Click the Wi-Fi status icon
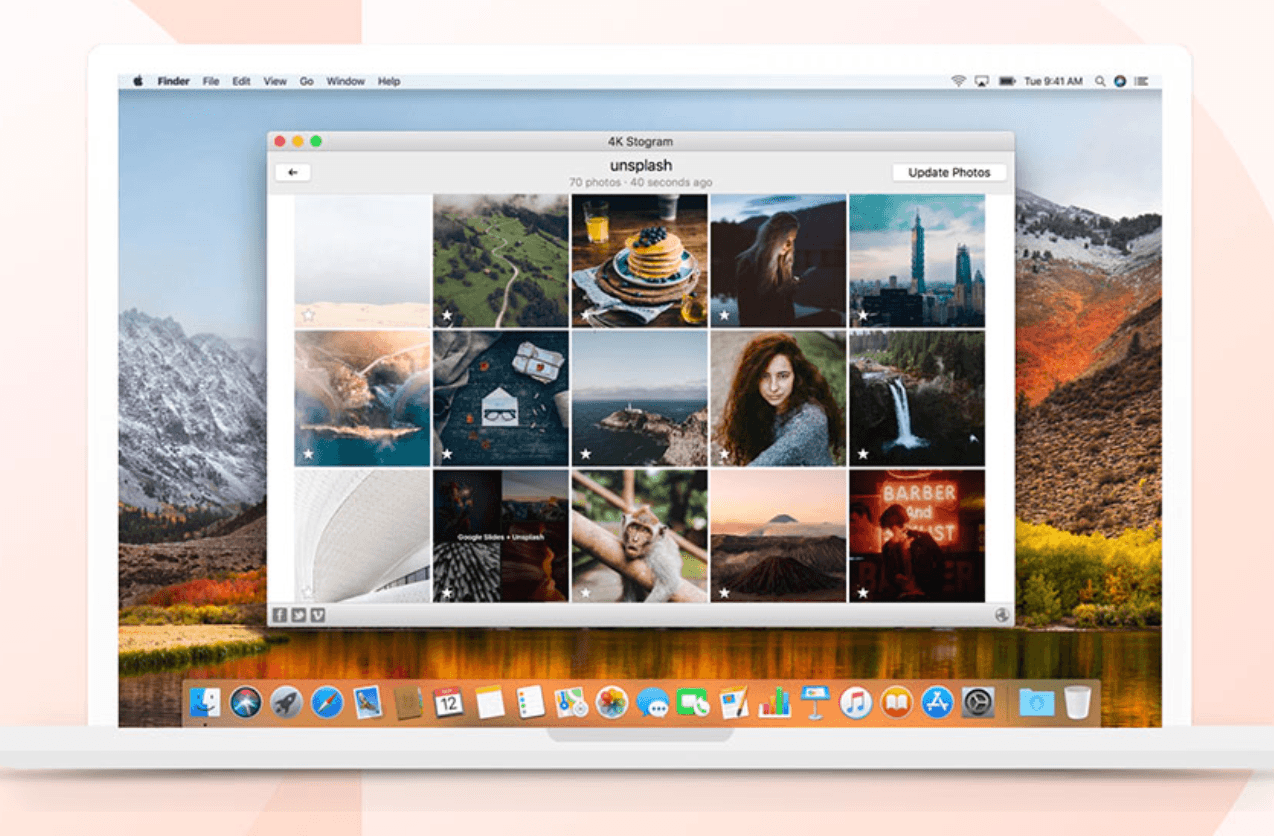Image resolution: width=1274 pixels, height=836 pixels. pyautogui.click(x=958, y=81)
